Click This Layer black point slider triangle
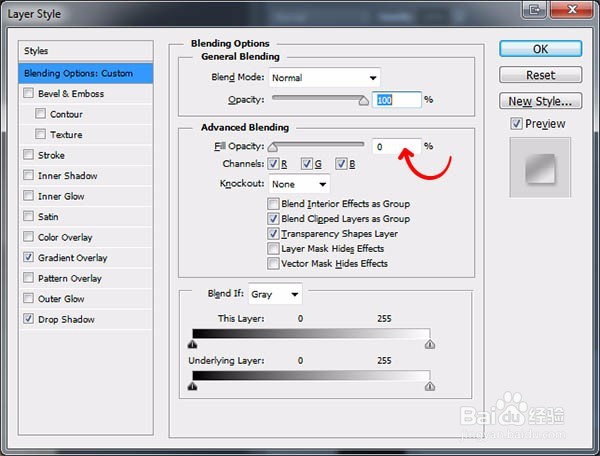Screen dimensions: 600x456 (x=192, y=345)
